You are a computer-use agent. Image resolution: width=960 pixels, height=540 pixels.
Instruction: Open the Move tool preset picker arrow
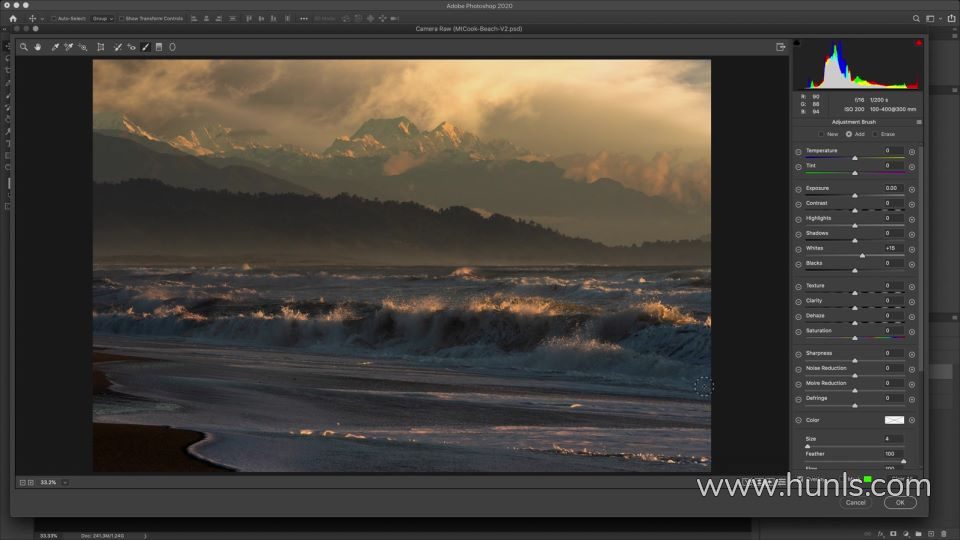[42, 19]
